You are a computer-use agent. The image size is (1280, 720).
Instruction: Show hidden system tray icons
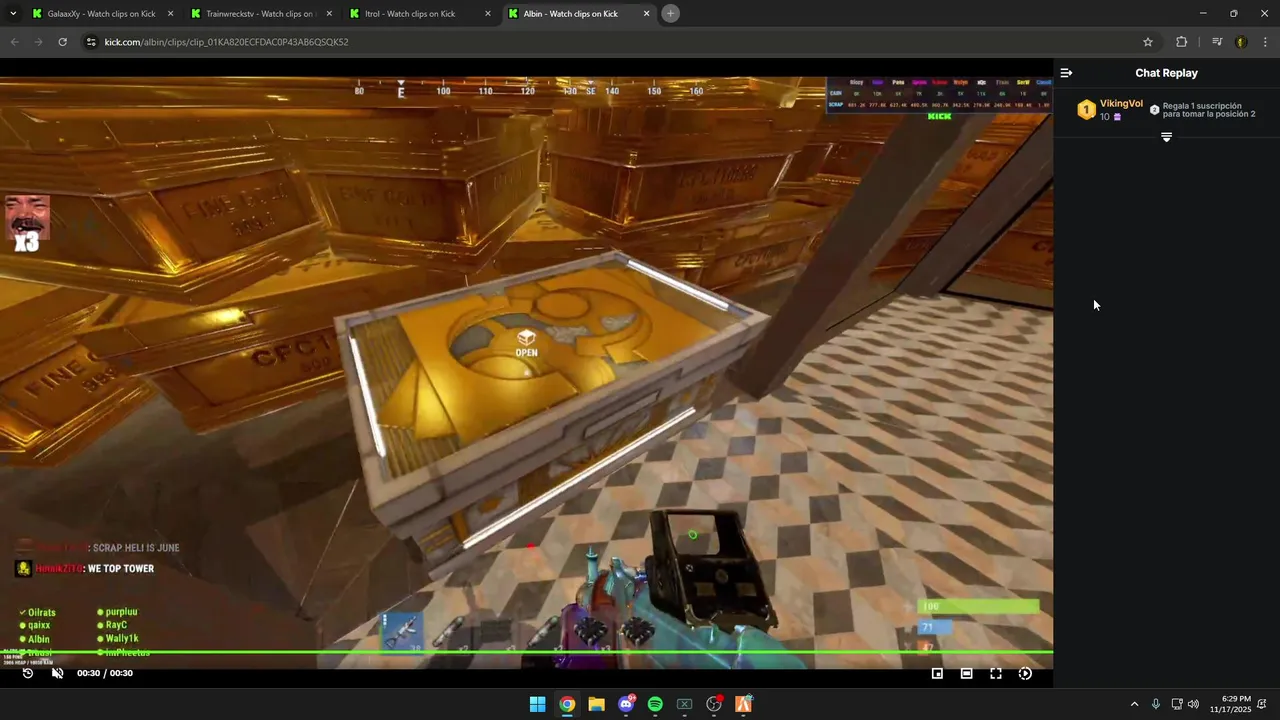[1134, 704]
